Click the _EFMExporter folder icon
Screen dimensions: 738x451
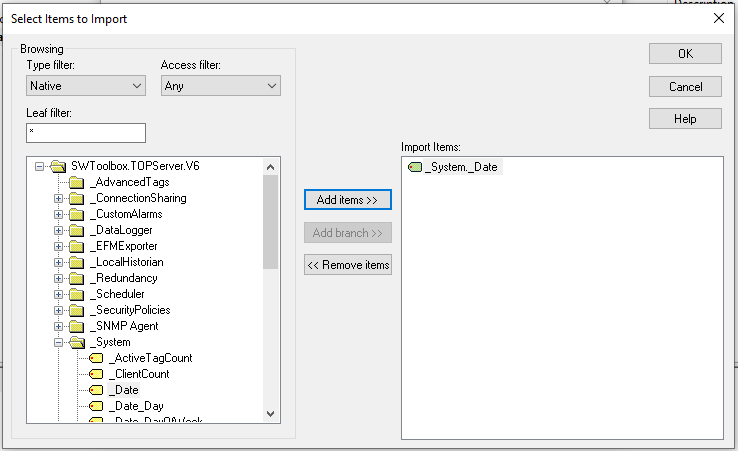pyautogui.click(x=76, y=246)
